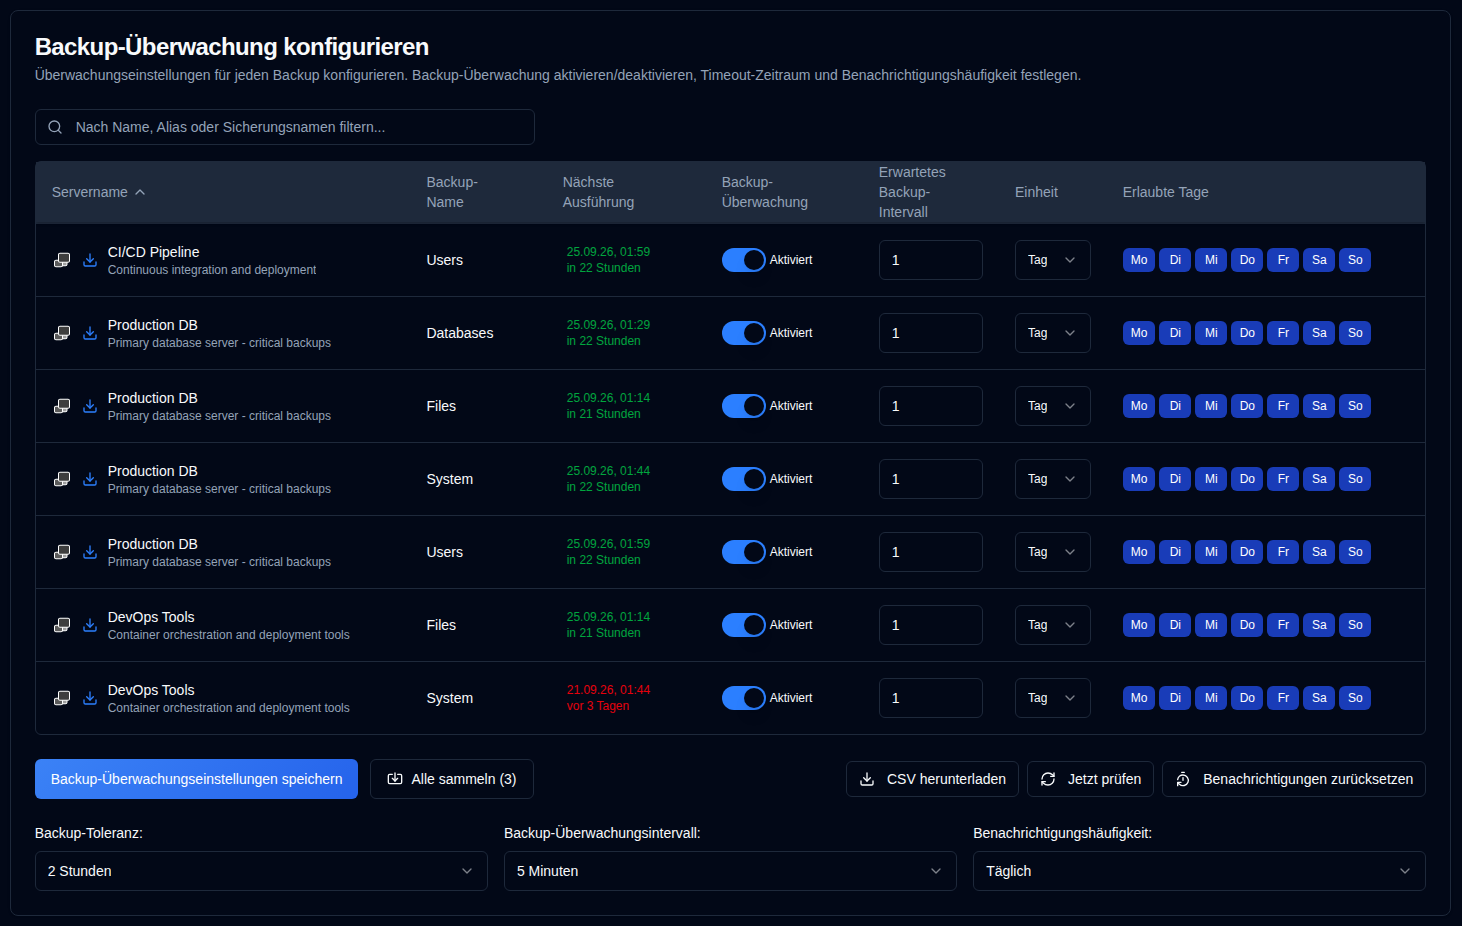Click the server icon in the CI/CD Pipeline row
Viewport: 1462px width, 926px height.
[x=62, y=260]
